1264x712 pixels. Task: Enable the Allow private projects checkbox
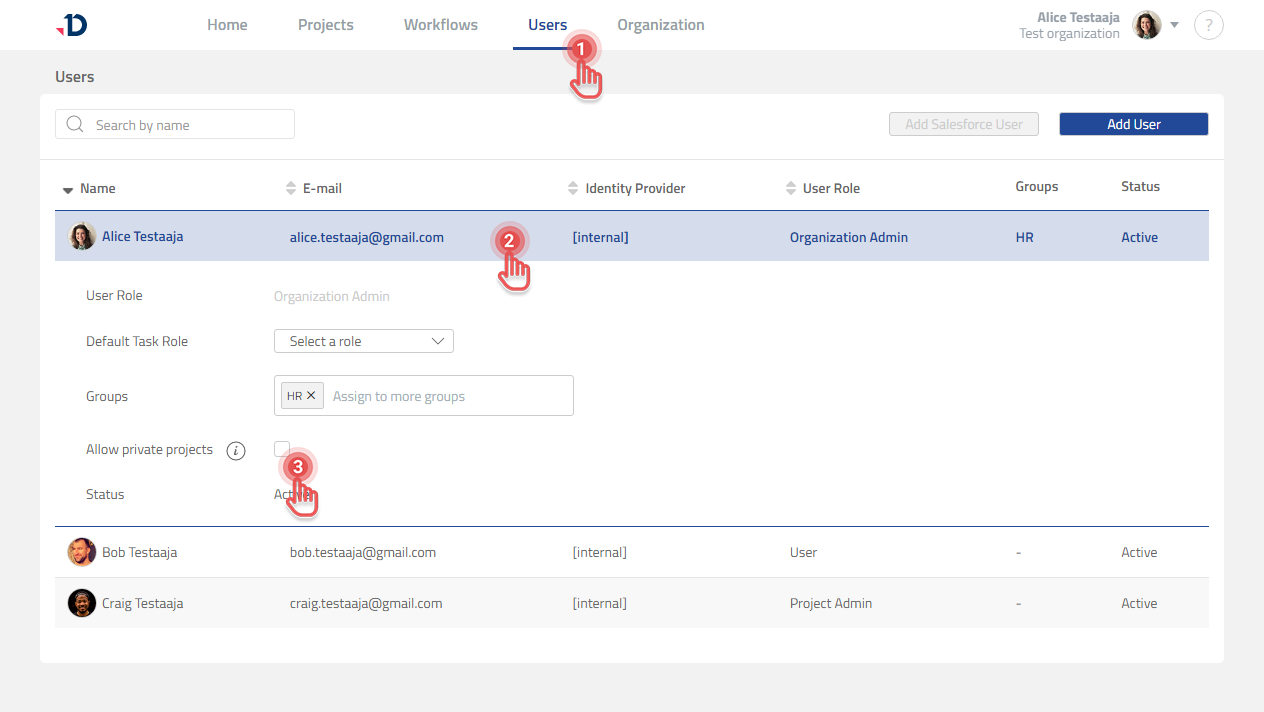click(x=281, y=449)
